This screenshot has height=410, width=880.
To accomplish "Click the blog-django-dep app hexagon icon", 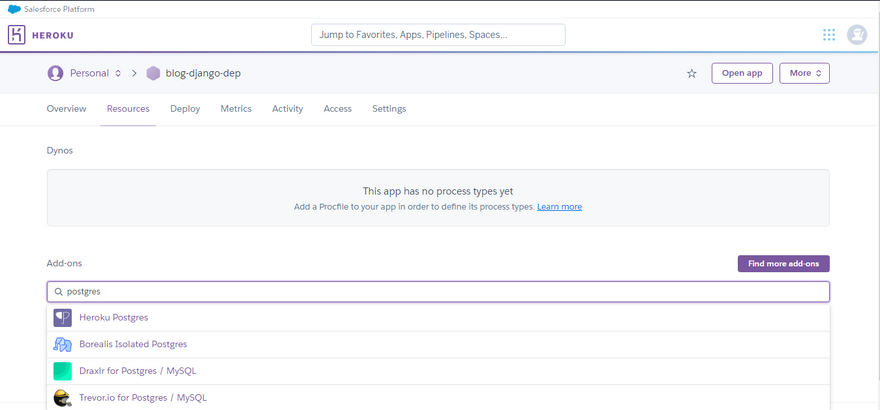I will [x=153, y=73].
